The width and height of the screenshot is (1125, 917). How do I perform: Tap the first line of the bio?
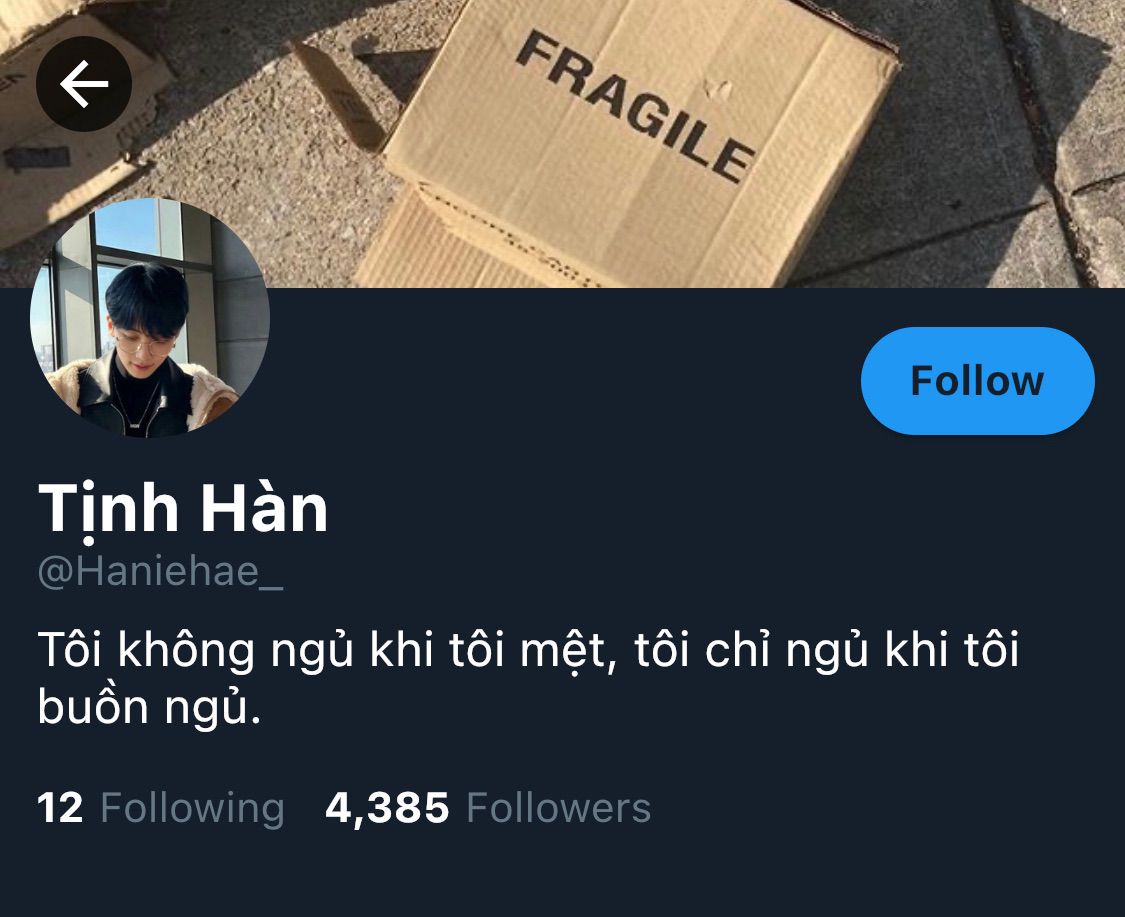tap(528, 650)
